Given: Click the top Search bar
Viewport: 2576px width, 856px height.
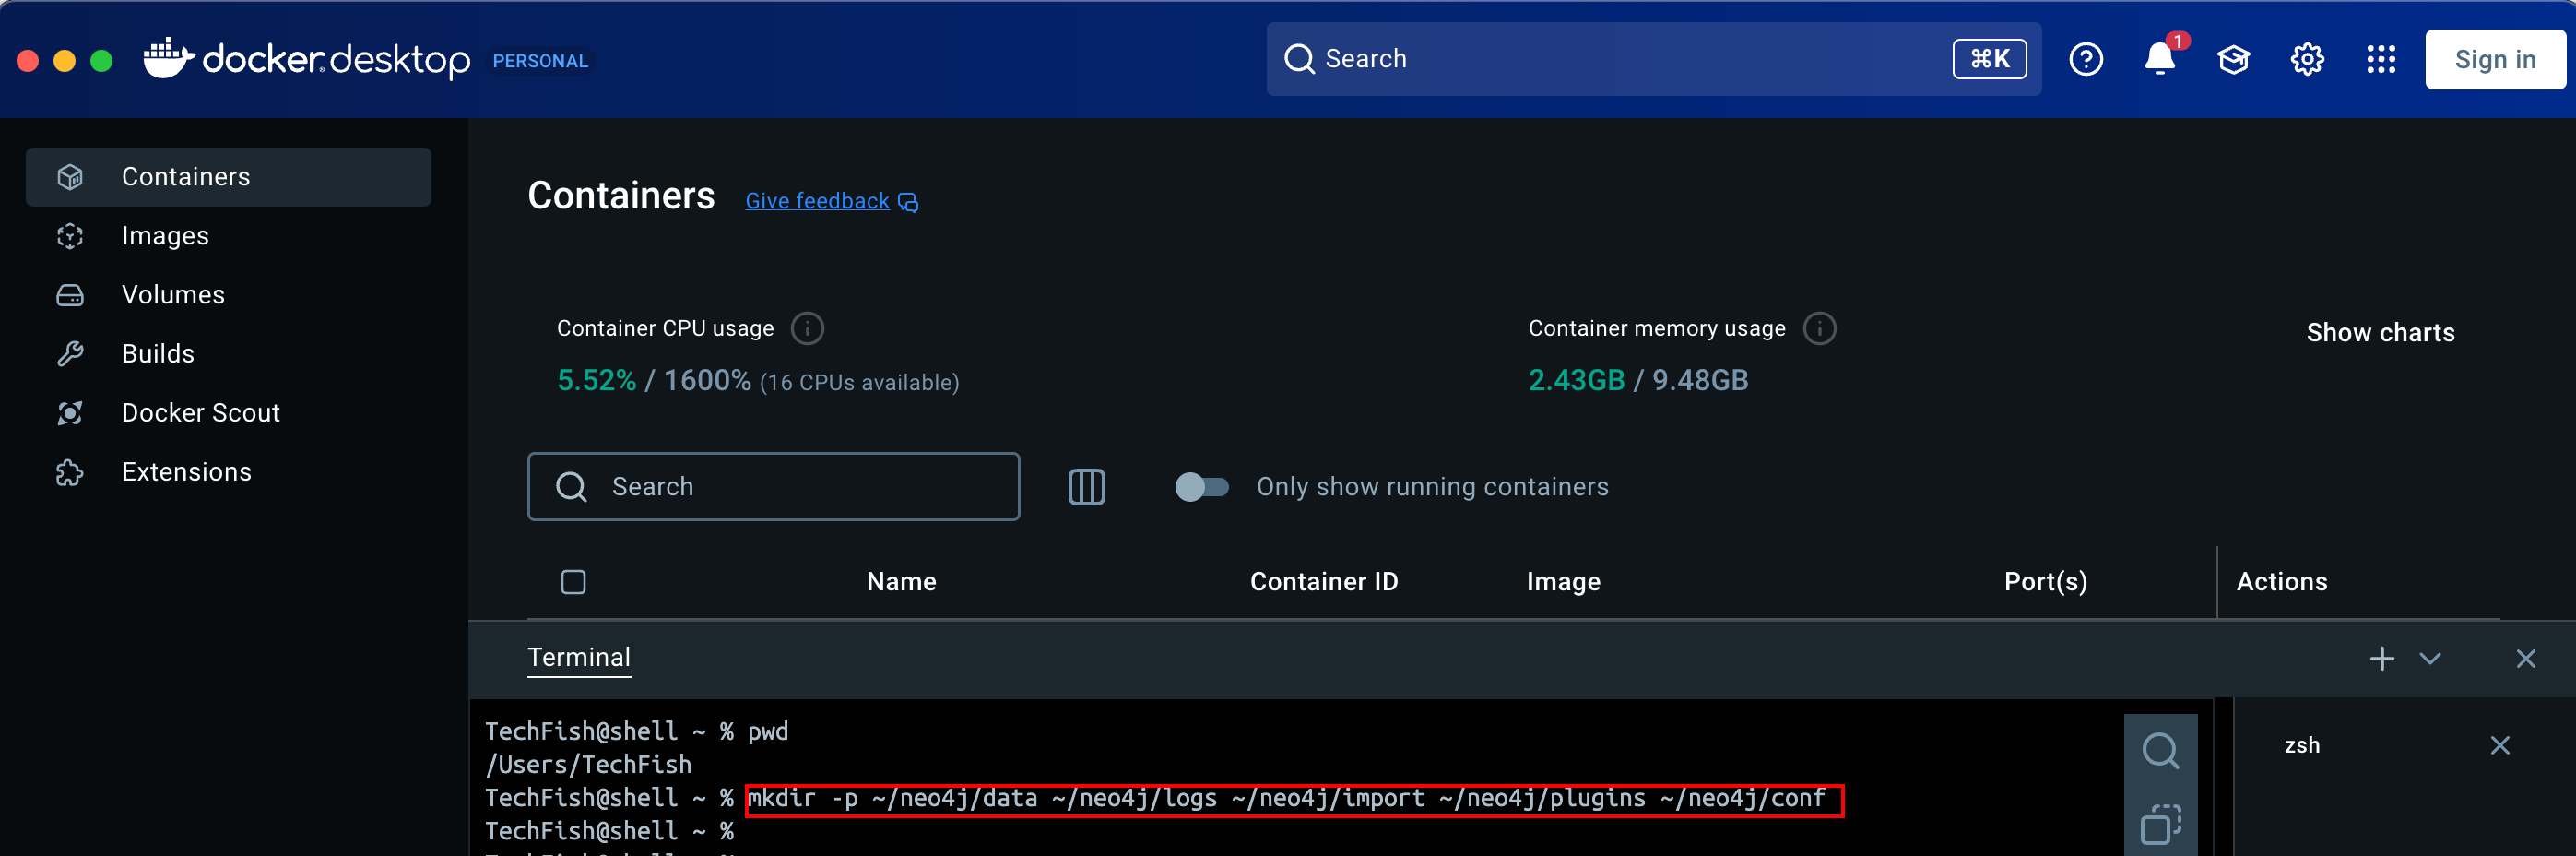Looking at the screenshot, I should (1653, 59).
